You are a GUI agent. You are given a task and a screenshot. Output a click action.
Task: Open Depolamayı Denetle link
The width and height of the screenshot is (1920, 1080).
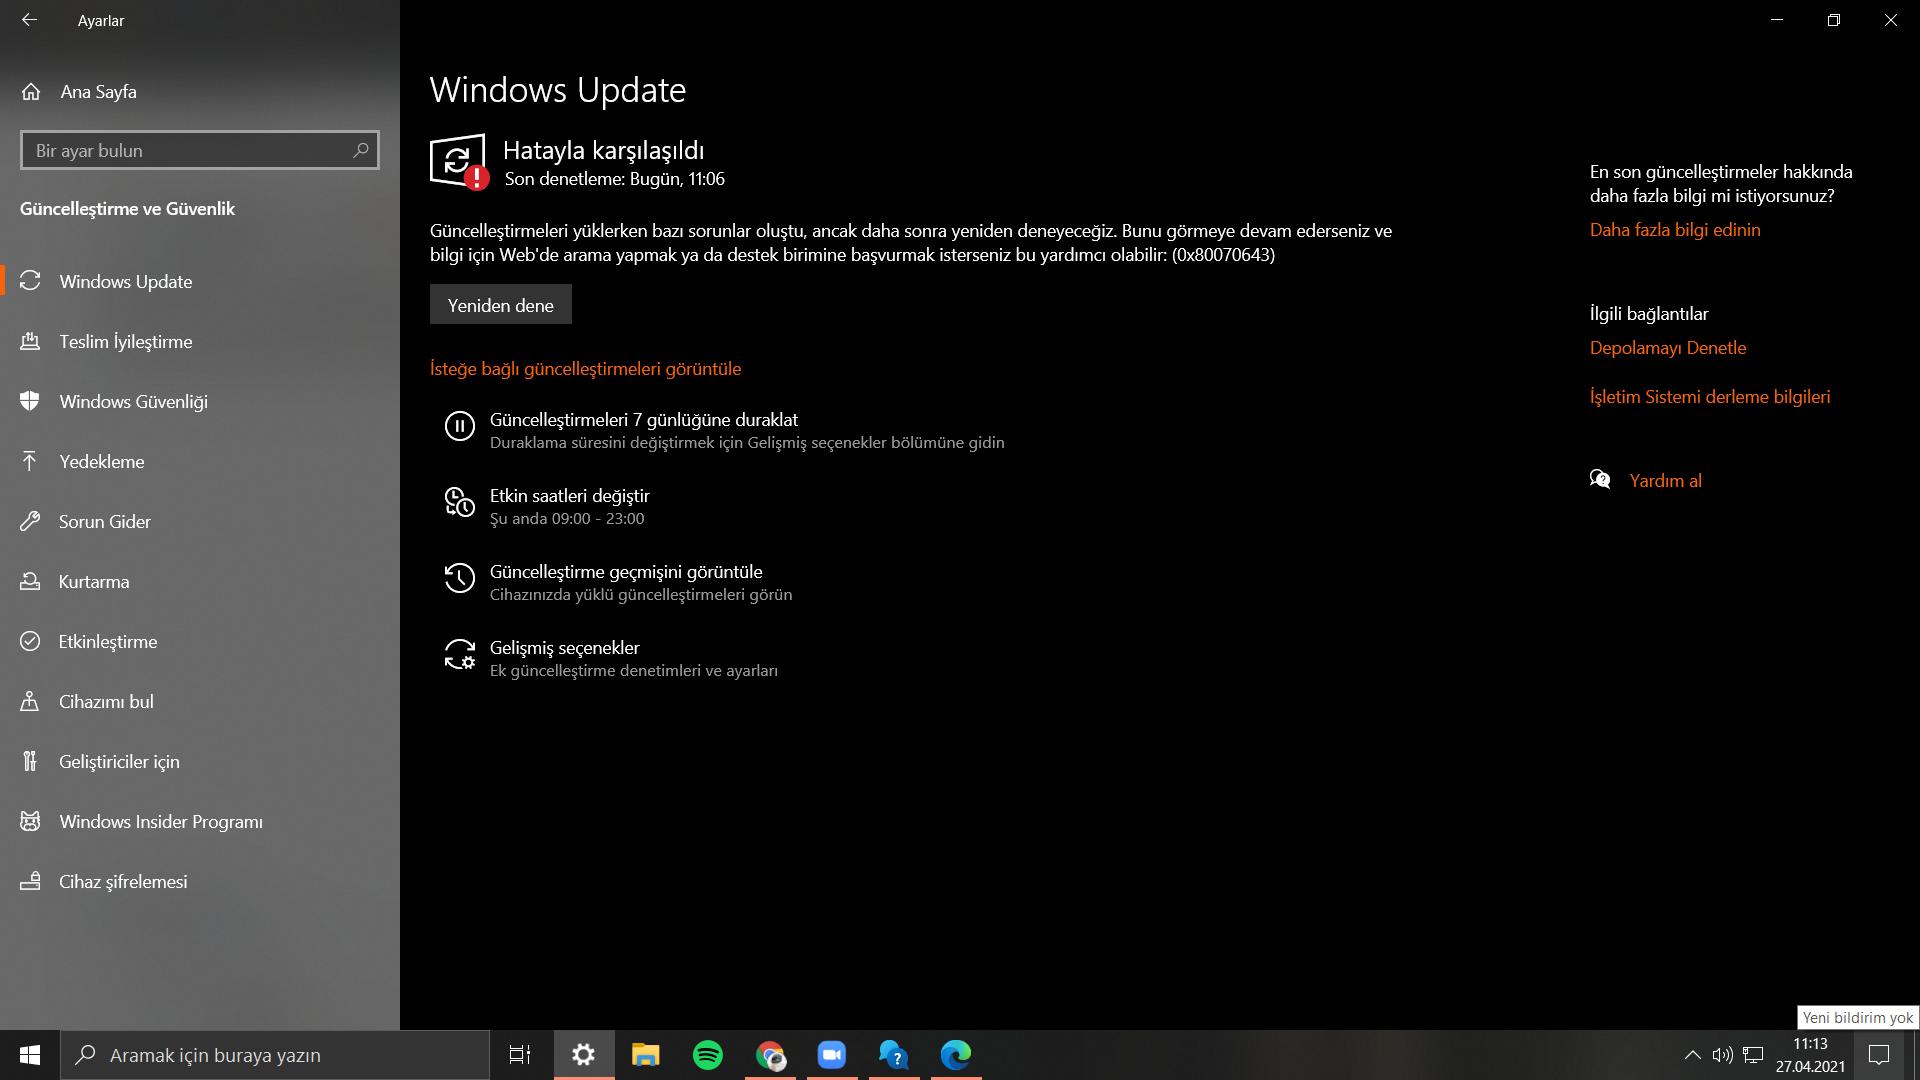tap(1668, 347)
